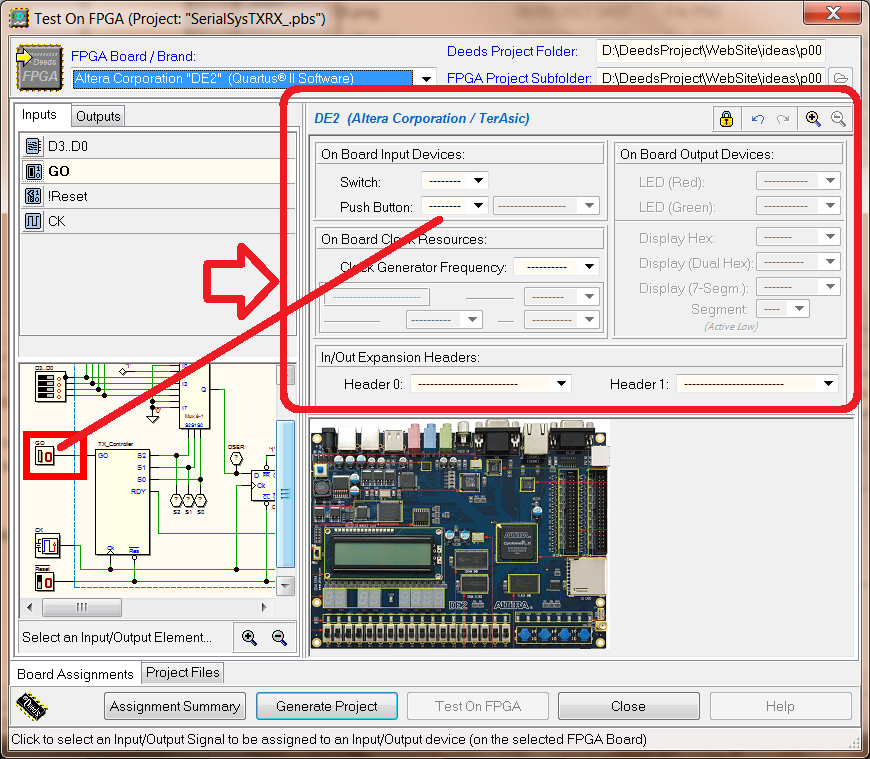Browse for the FPGA project subfolder
This screenshot has height=759, width=870.
tap(841, 78)
